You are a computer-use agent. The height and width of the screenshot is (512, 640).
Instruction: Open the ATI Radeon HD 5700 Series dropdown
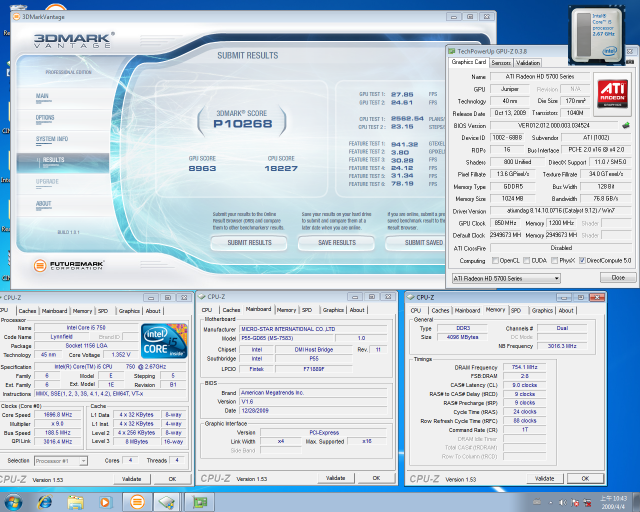point(506,278)
